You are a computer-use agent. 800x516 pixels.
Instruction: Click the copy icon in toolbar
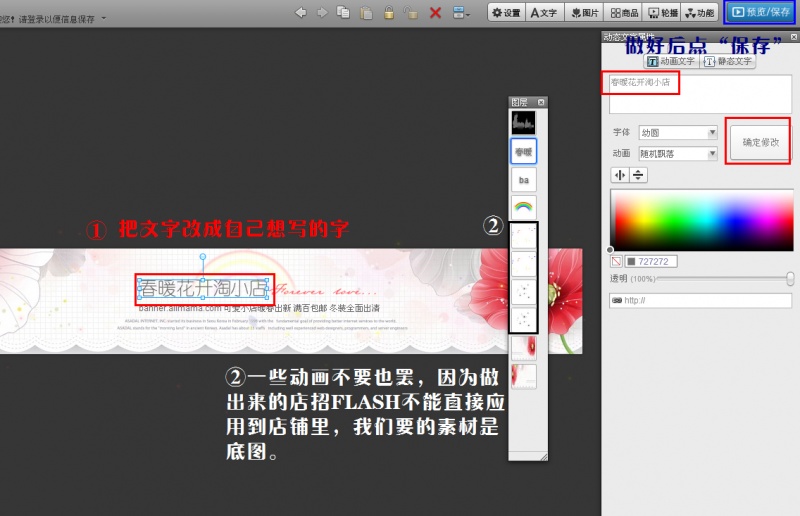(344, 12)
